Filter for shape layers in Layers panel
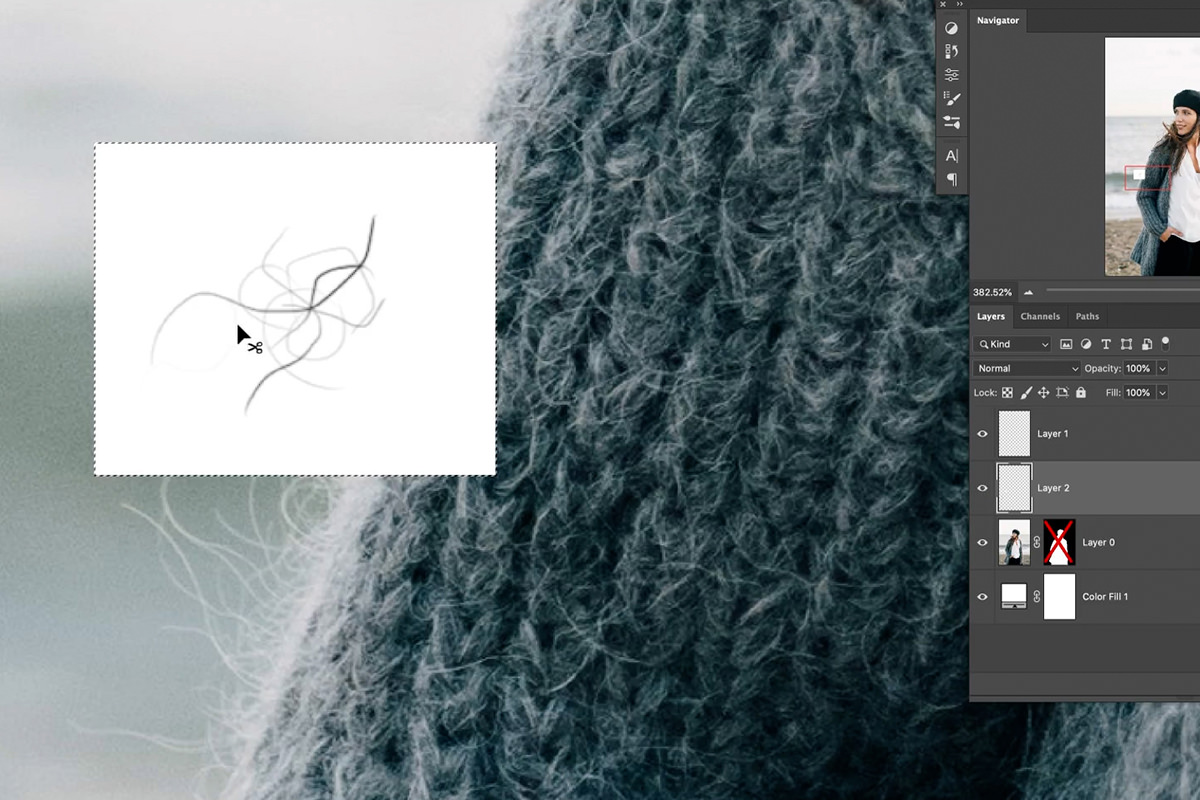 pyautogui.click(x=1126, y=344)
